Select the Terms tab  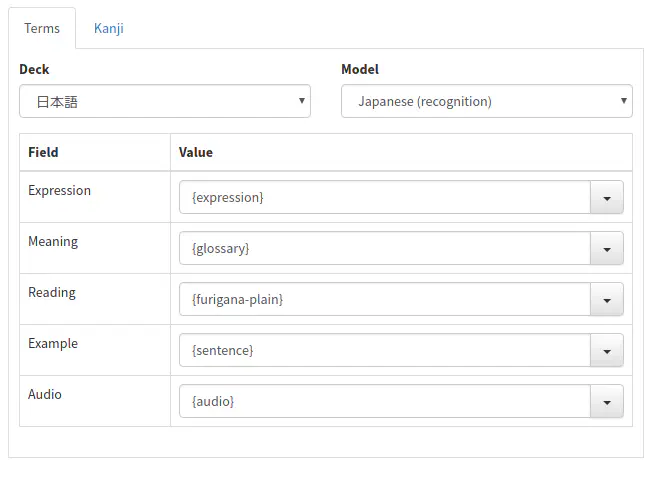coord(42,28)
